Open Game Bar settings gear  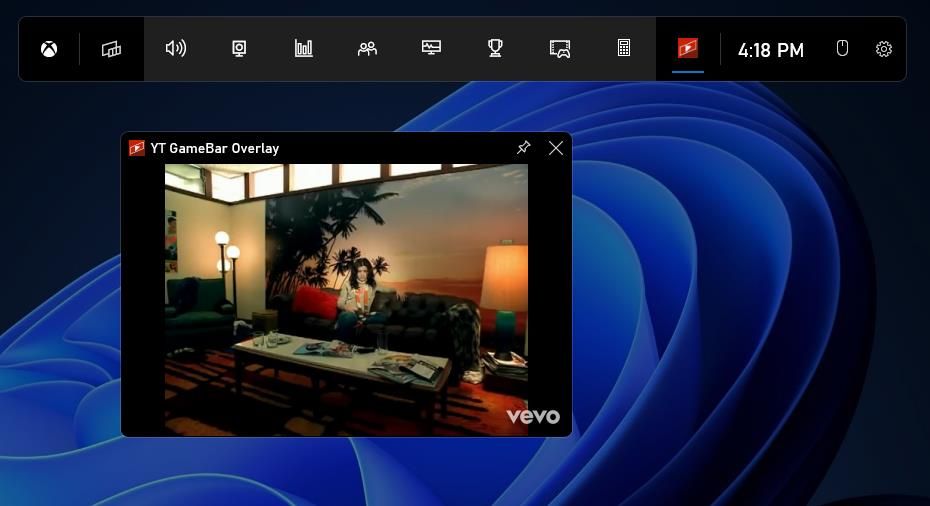(884, 49)
